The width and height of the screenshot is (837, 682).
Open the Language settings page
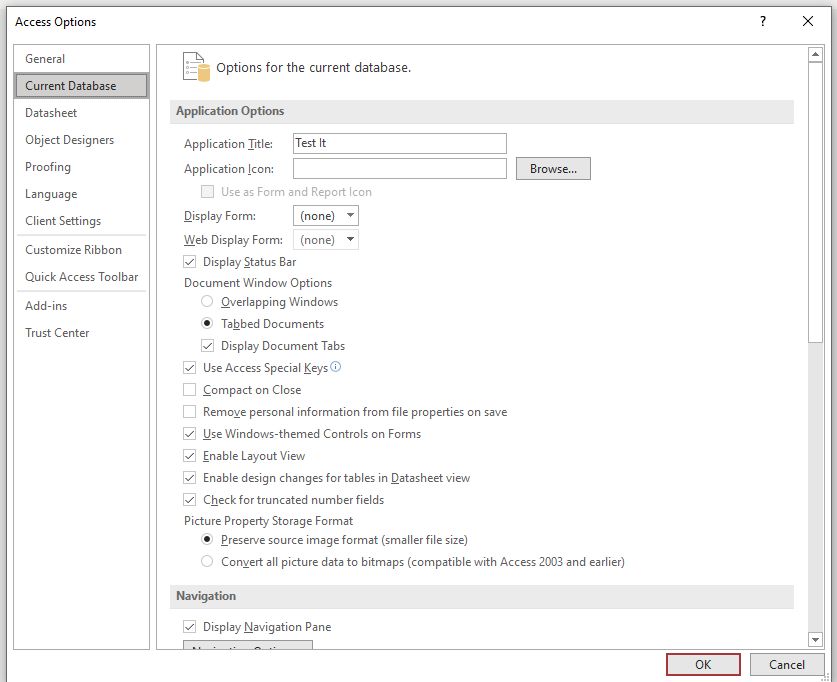[x=81, y=194]
